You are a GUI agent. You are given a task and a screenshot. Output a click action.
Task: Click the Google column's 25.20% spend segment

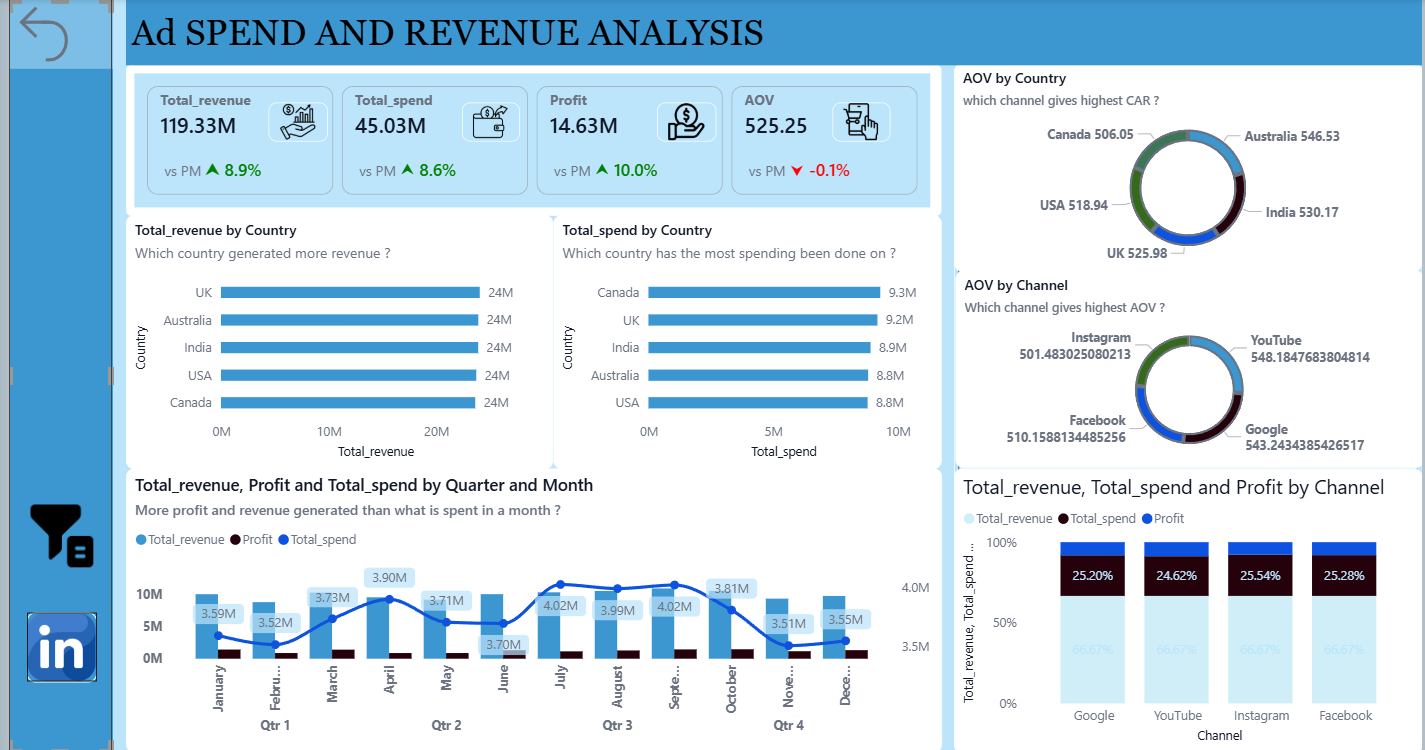tap(1093, 576)
